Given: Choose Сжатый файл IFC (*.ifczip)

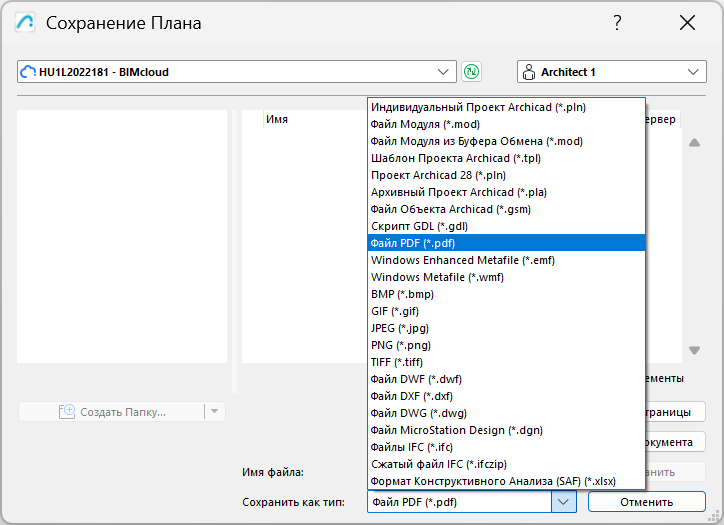Looking at the screenshot, I should click(x=507, y=464).
